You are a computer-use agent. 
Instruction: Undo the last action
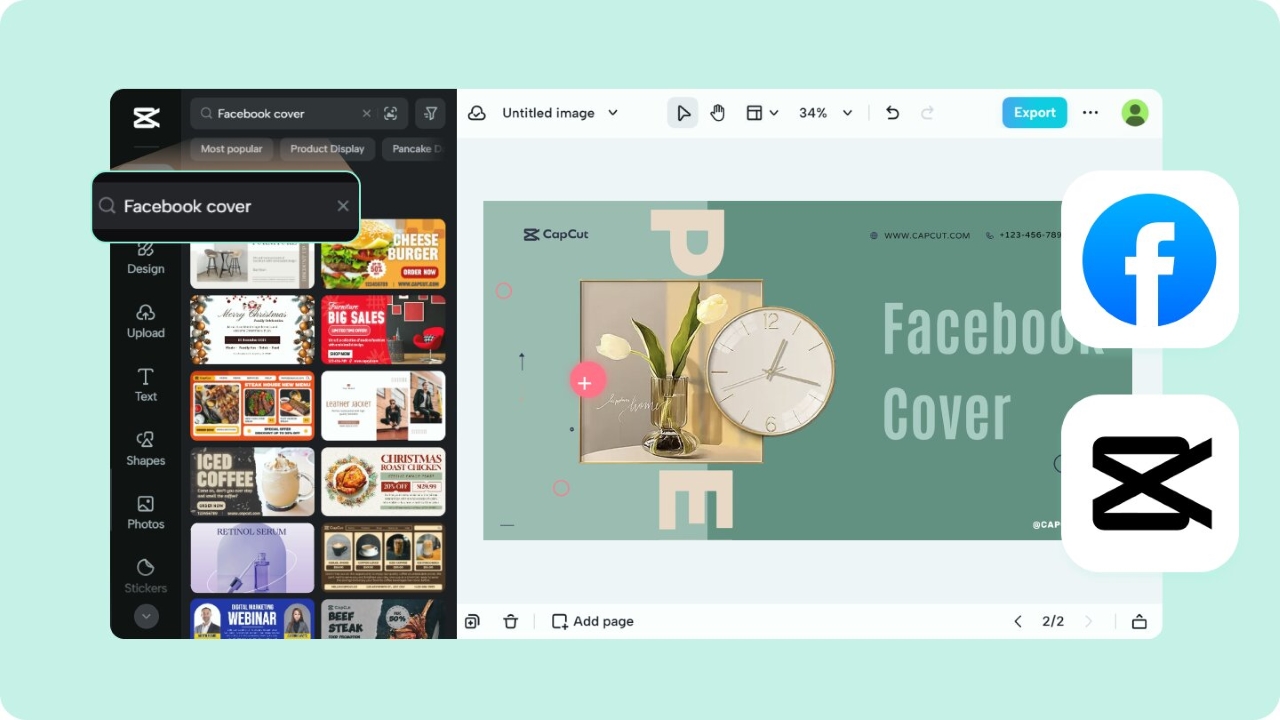tap(892, 113)
